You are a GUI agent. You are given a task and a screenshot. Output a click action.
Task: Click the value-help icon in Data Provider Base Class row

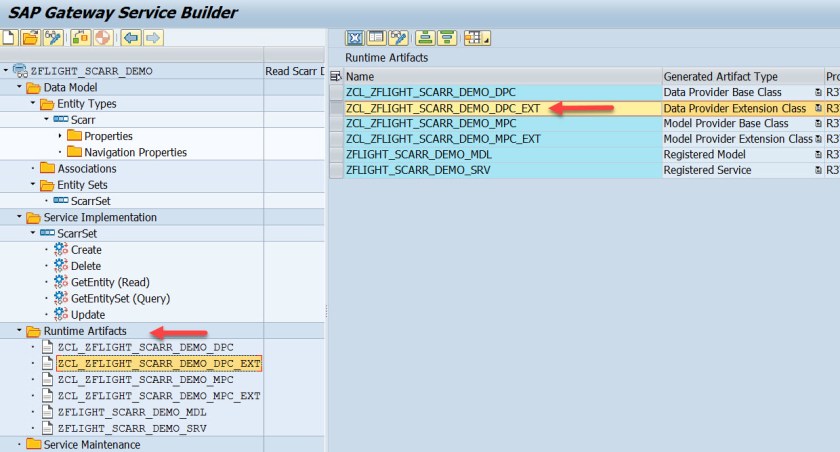(818, 92)
